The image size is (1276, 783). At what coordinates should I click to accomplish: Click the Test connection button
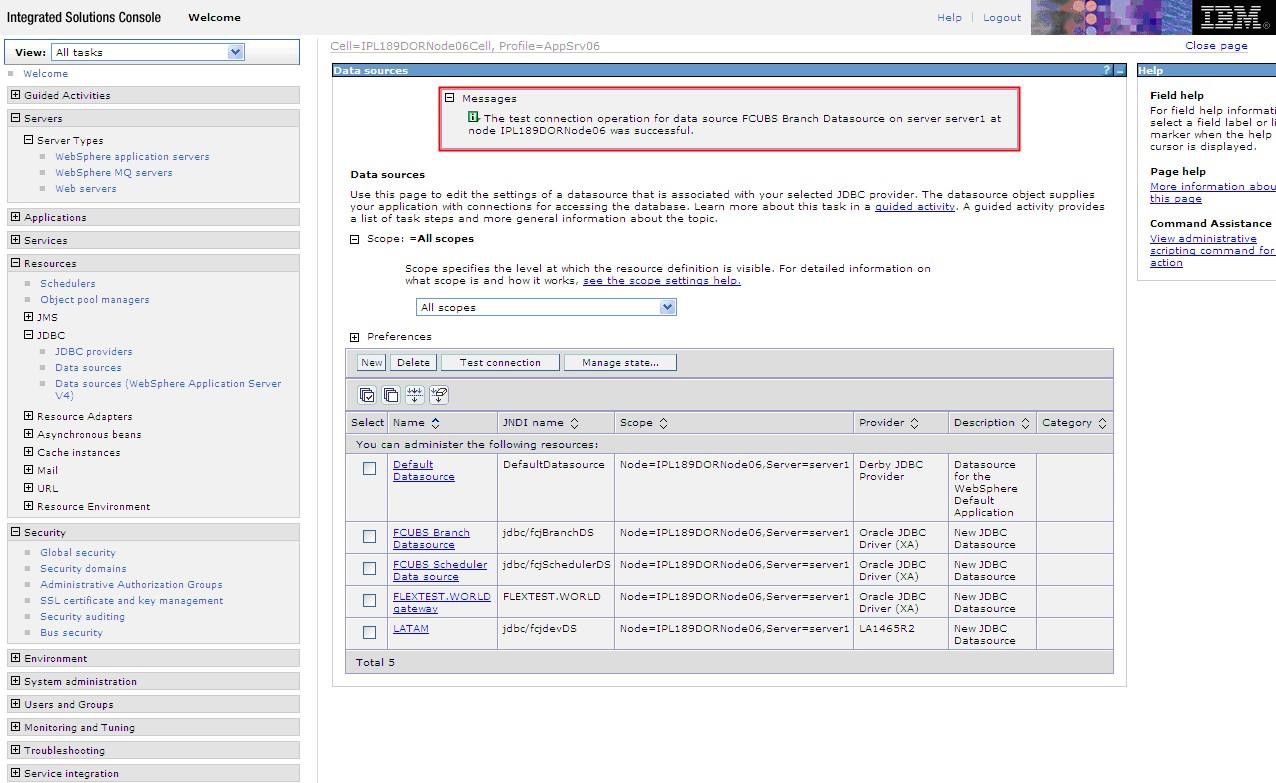click(500, 363)
